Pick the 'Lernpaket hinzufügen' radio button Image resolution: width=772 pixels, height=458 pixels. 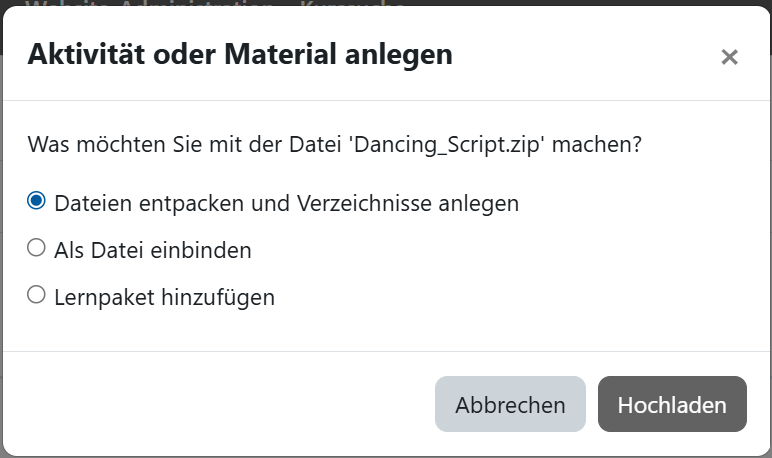(37, 295)
